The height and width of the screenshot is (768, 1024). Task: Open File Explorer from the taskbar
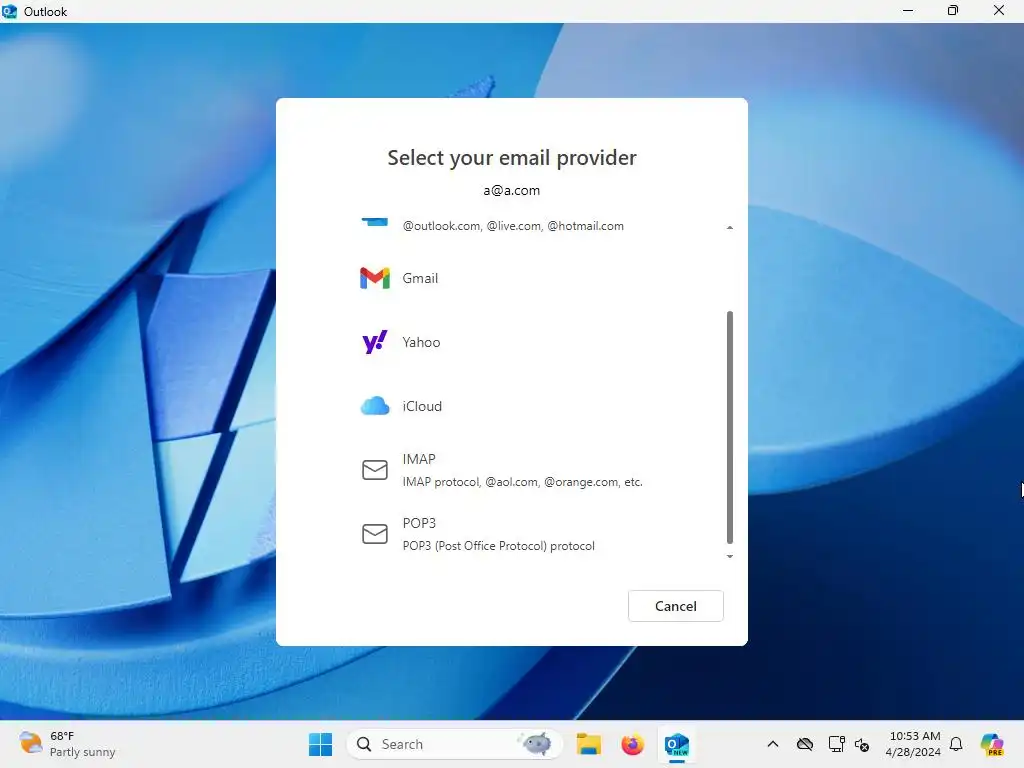point(588,744)
